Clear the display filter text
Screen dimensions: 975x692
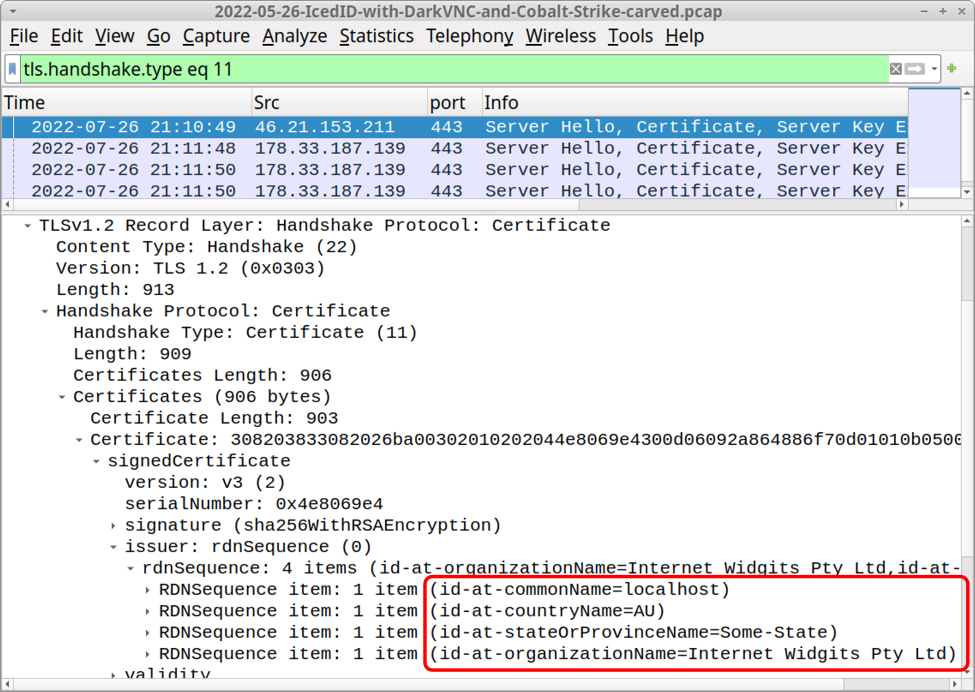click(895, 70)
